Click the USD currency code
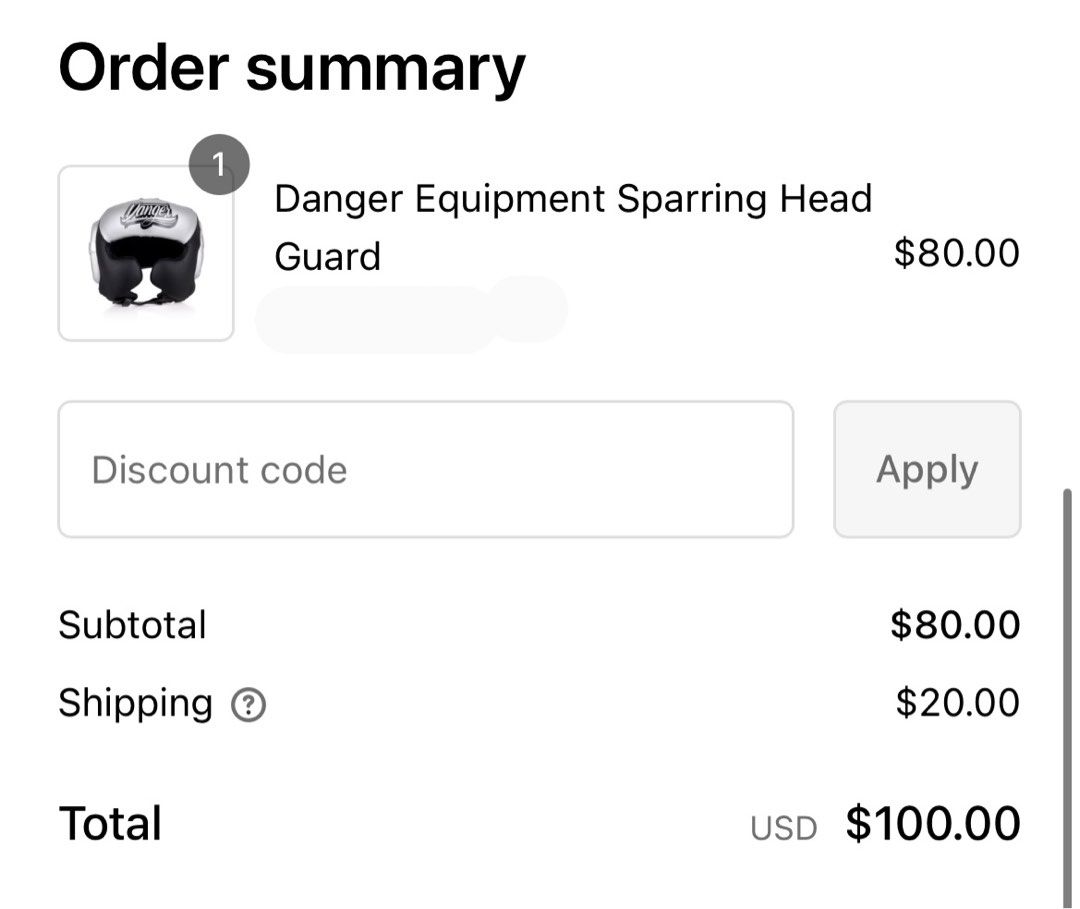 (786, 826)
